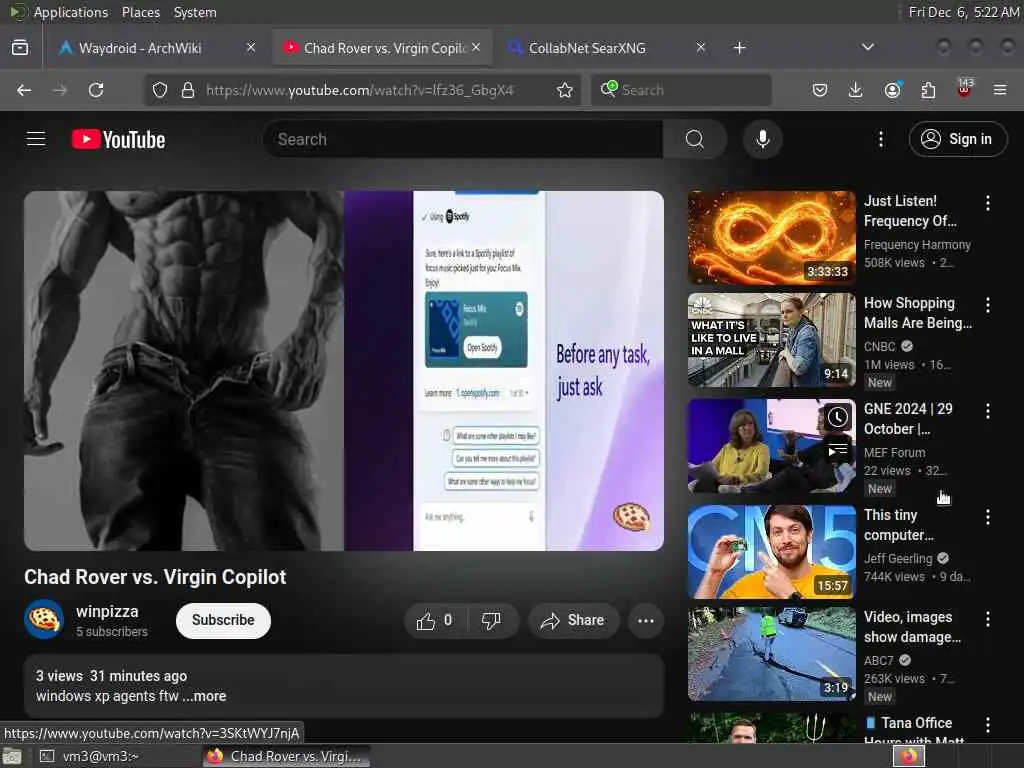The height and width of the screenshot is (768, 1024).
Task: Like the video with thumbs up
Action: (435, 620)
